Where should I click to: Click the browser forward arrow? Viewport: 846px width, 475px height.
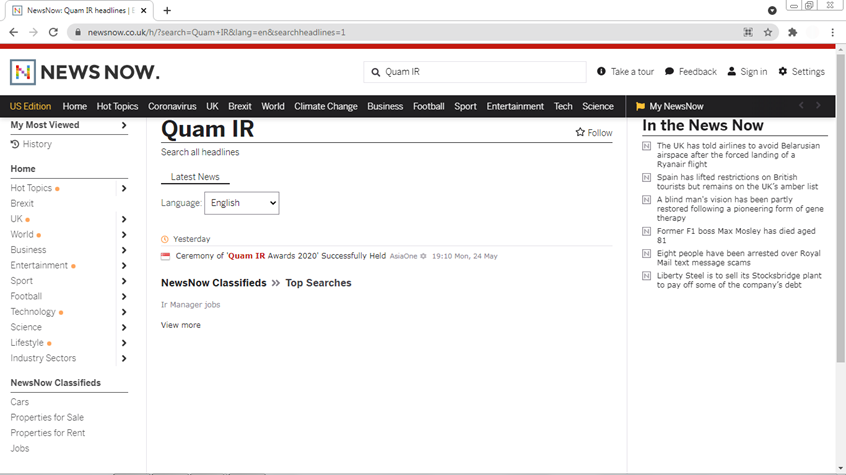(x=33, y=32)
